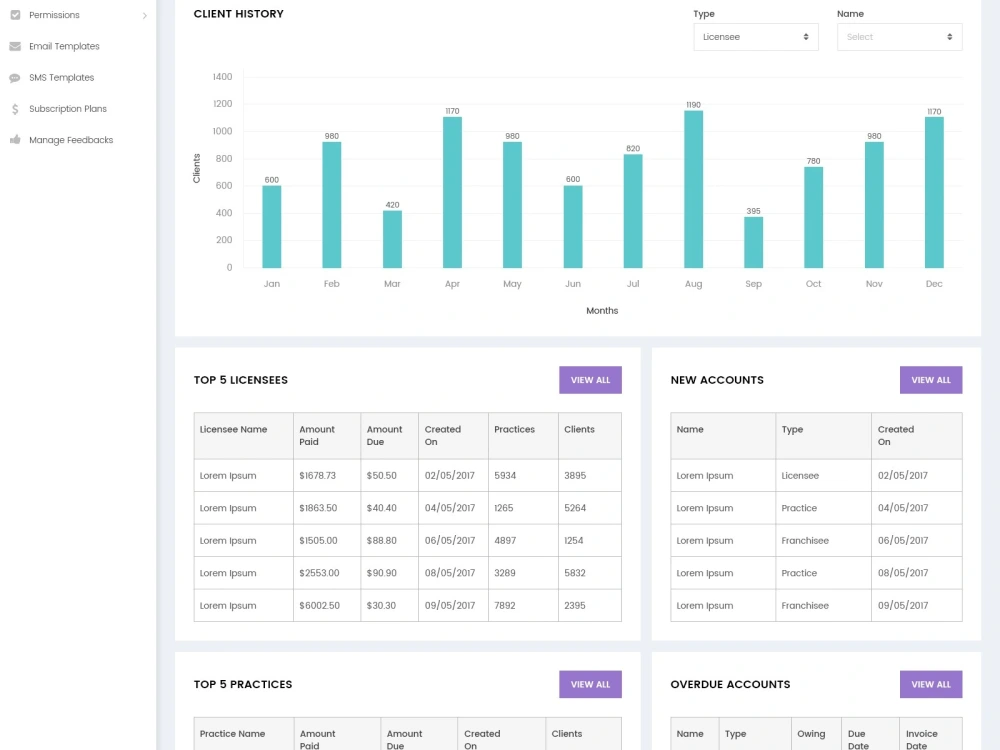Click amount due $30.30
This screenshot has width=1000, height=750.
(381, 606)
